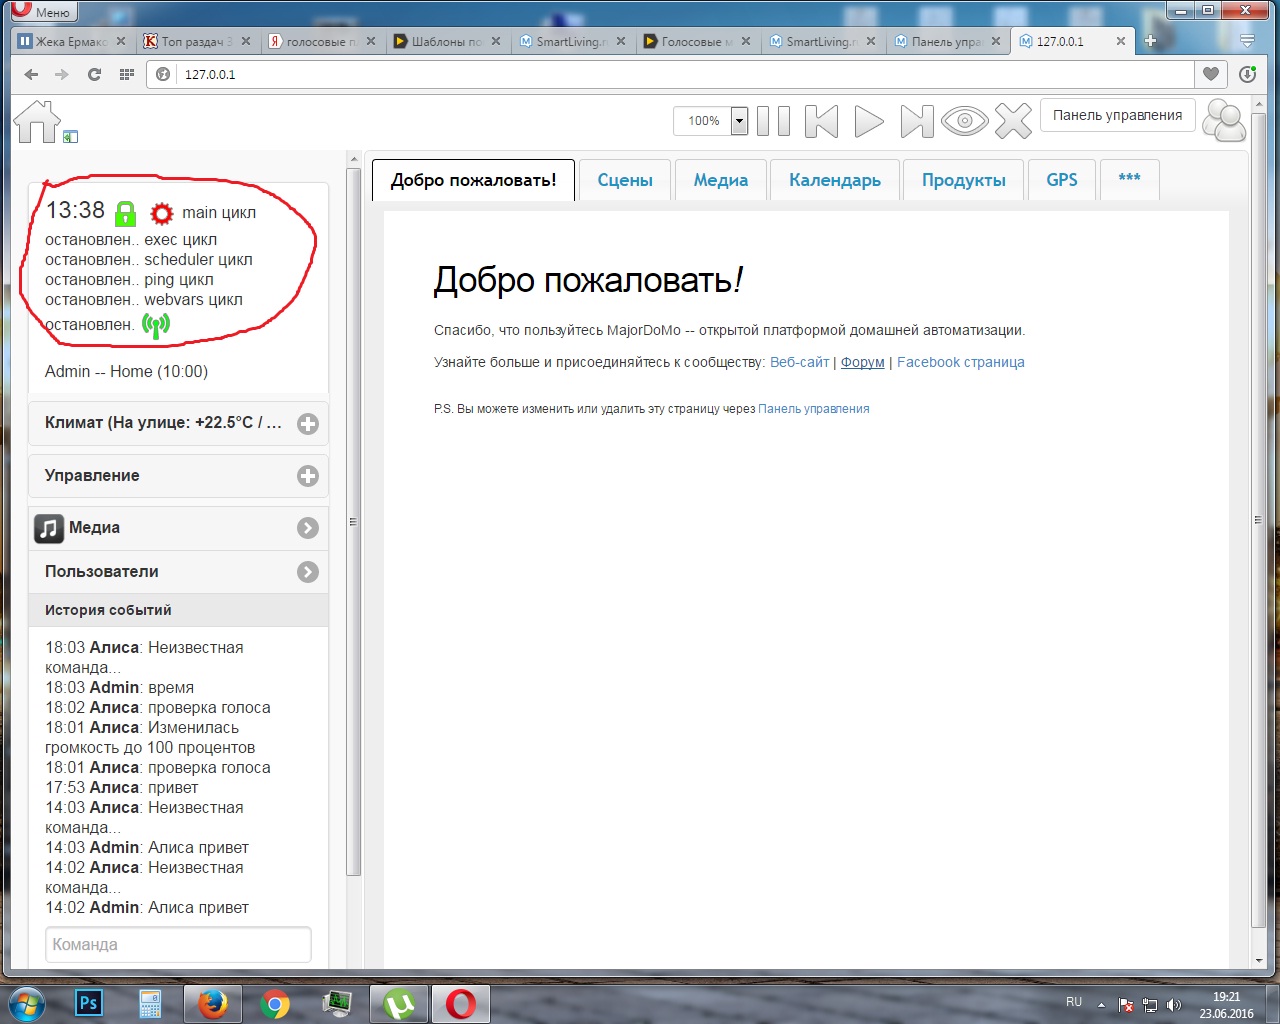The width and height of the screenshot is (1280, 1024).
Task: Switch to the Календарь tab
Action: 834,180
